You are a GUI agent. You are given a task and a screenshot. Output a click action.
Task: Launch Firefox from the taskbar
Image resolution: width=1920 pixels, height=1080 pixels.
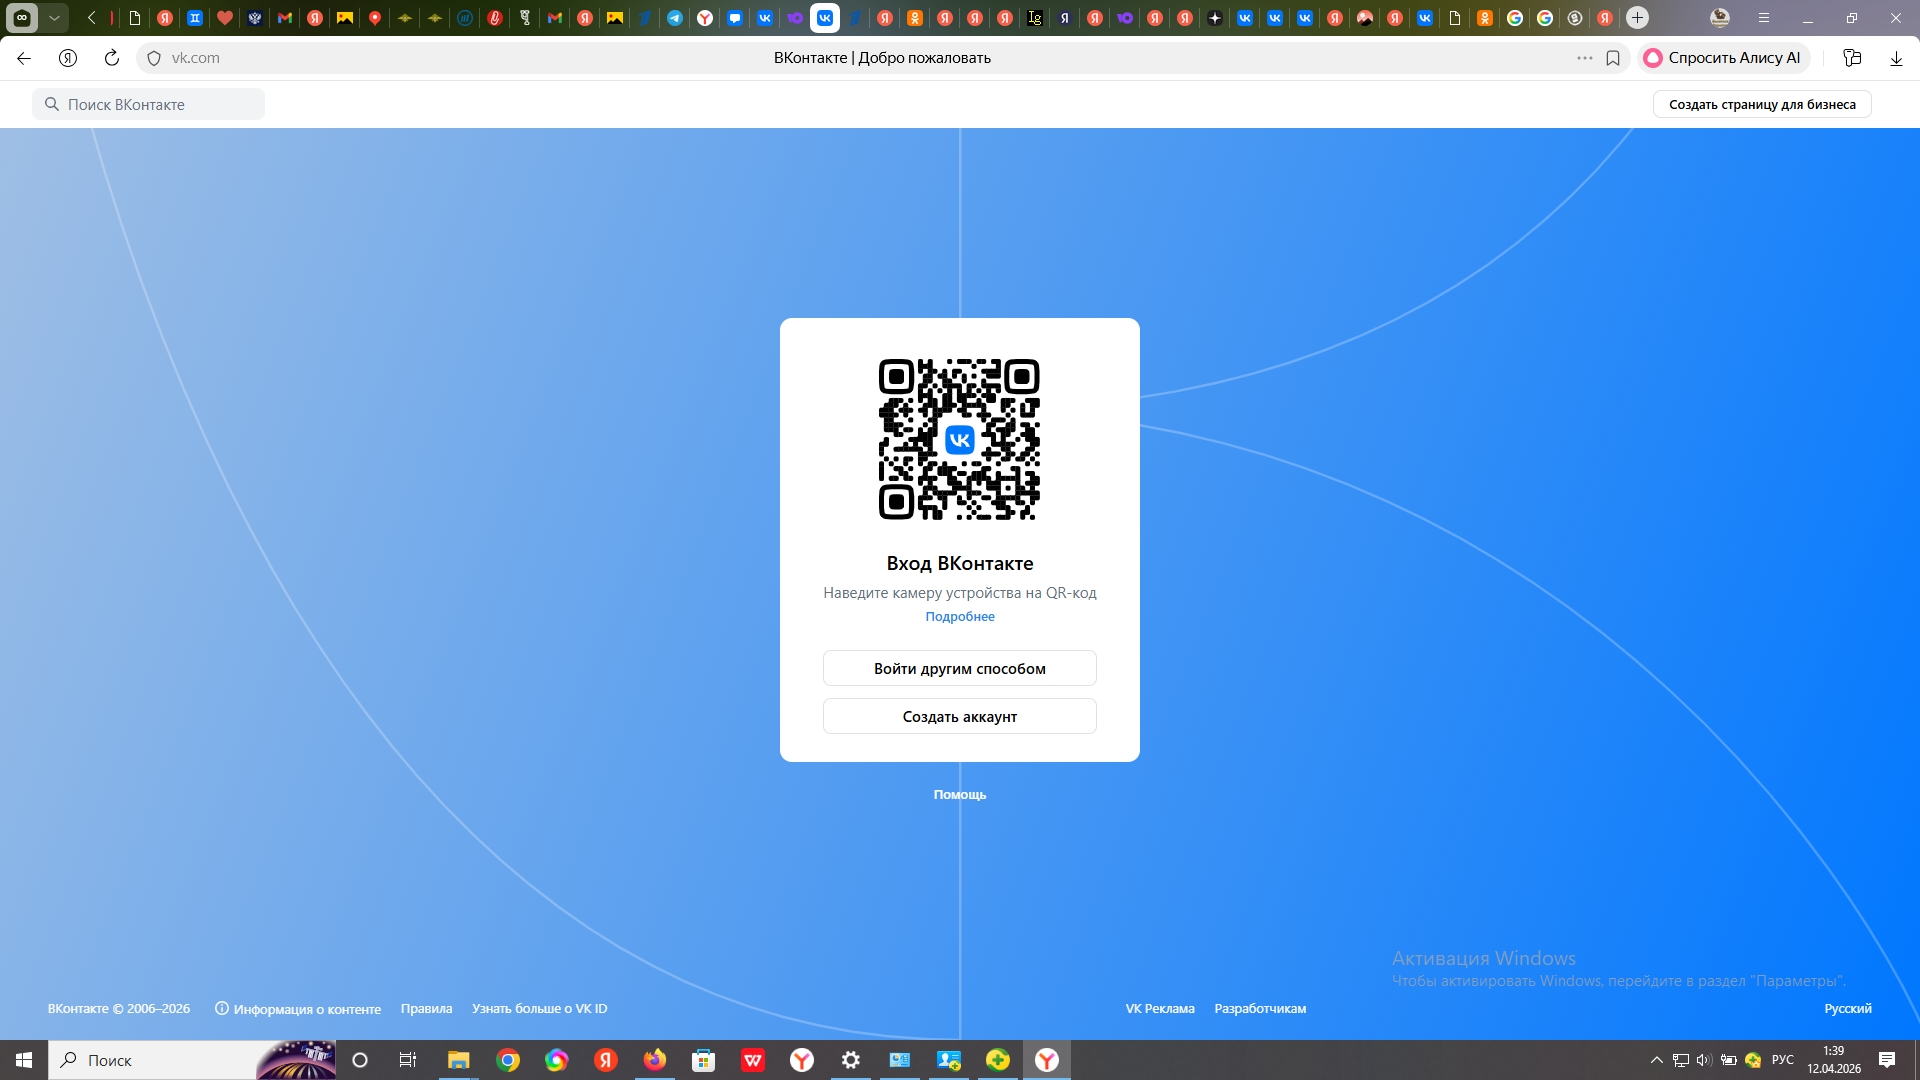pos(655,1060)
